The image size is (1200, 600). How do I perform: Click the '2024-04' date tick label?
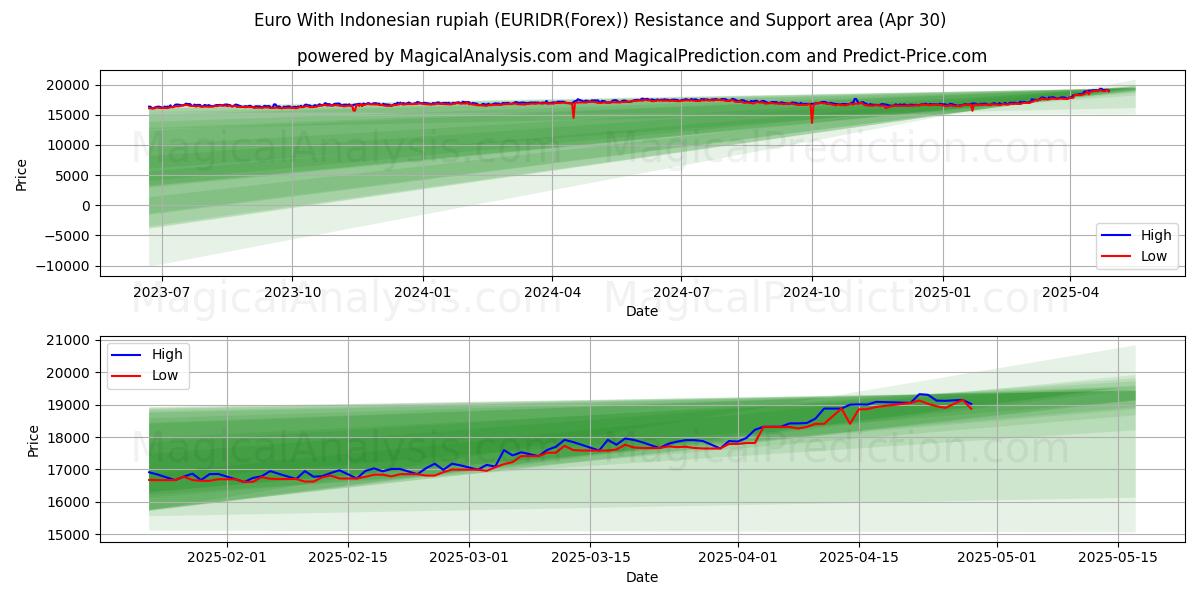tap(552, 292)
